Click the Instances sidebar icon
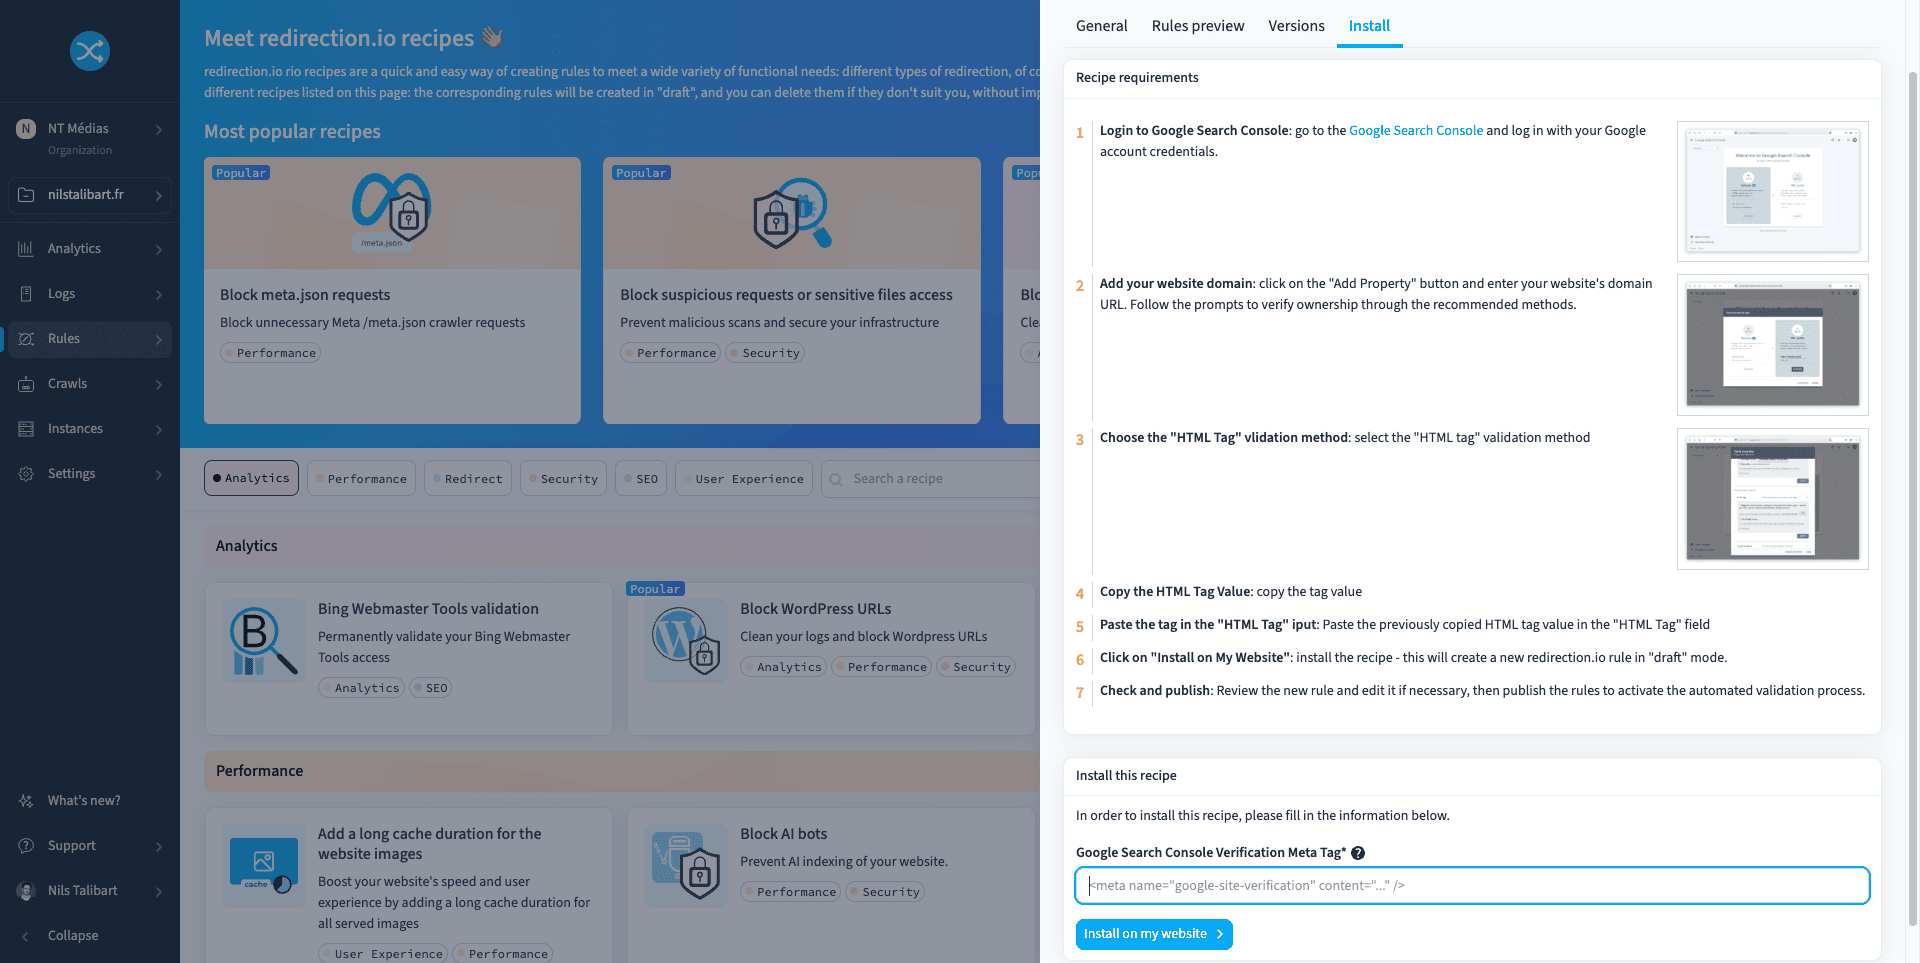The height and width of the screenshot is (963, 1920). click(26, 429)
